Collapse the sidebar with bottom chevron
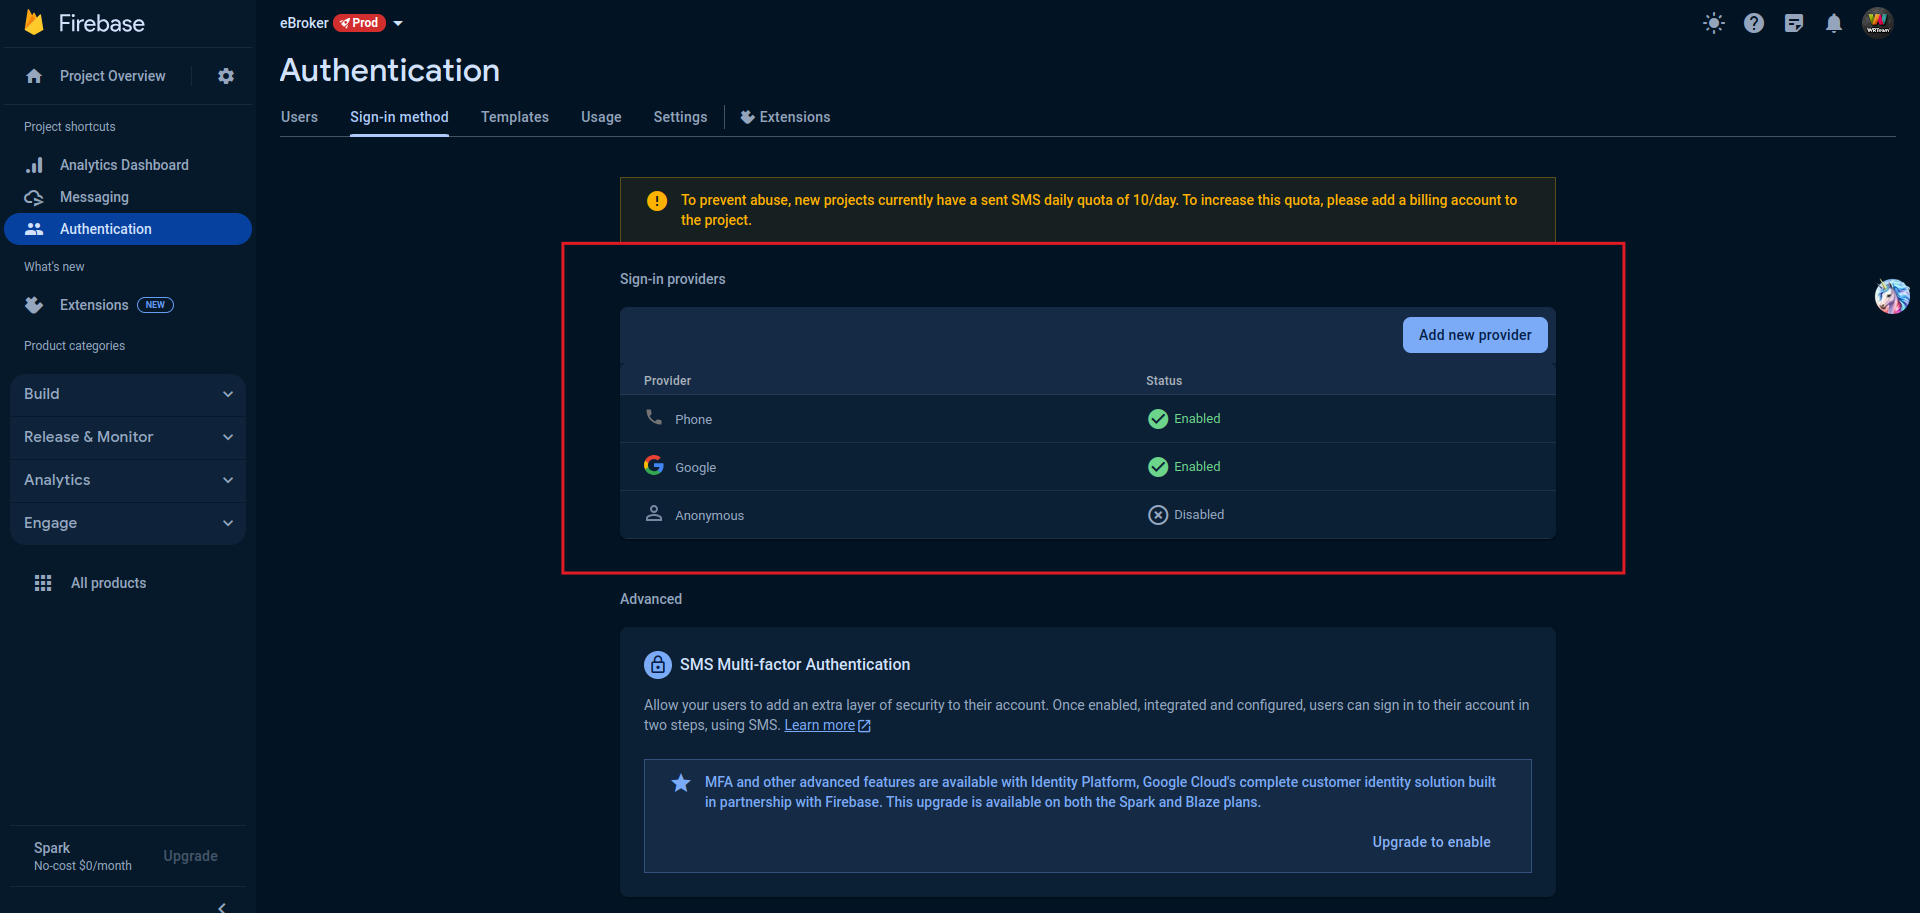Image resolution: width=1920 pixels, height=913 pixels. click(222, 907)
